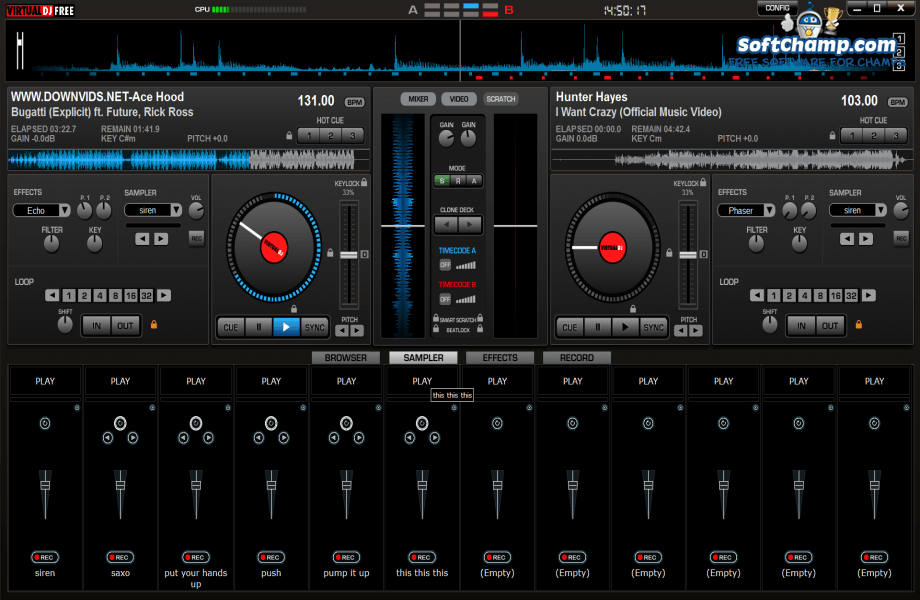
Task: Click left deck sampler REC button
Action: pyautogui.click(x=197, y=238)
